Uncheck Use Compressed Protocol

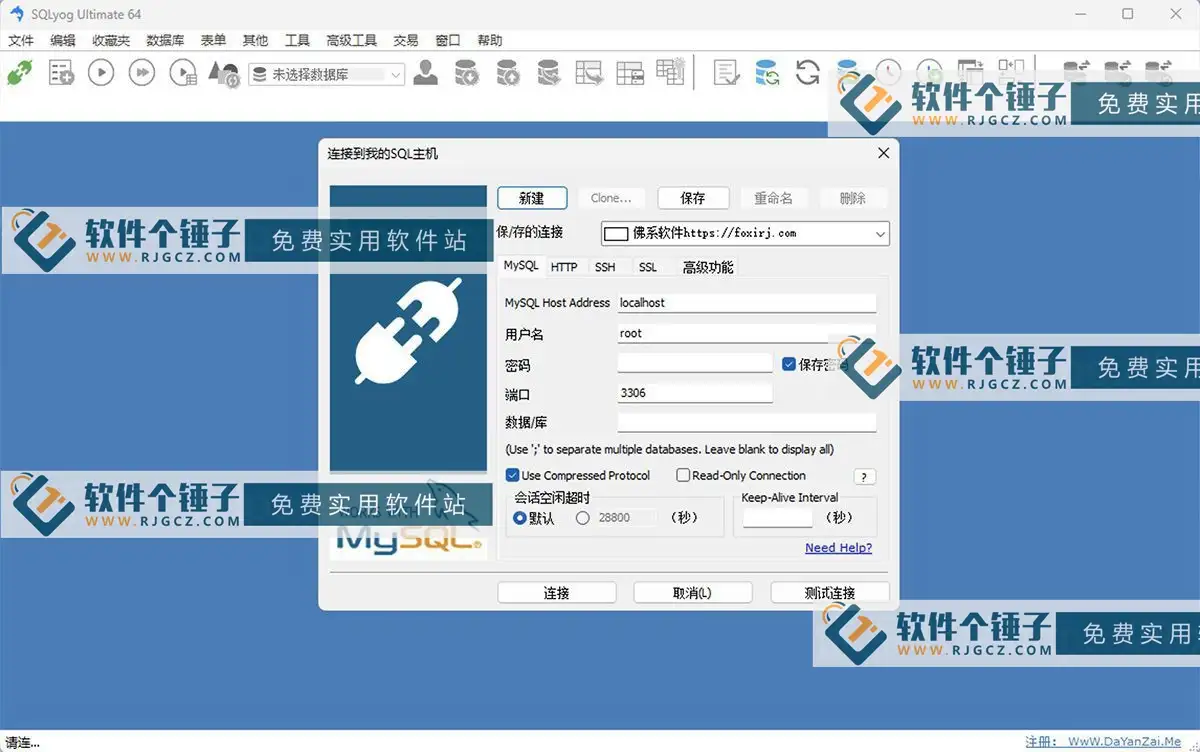[512, 476]
